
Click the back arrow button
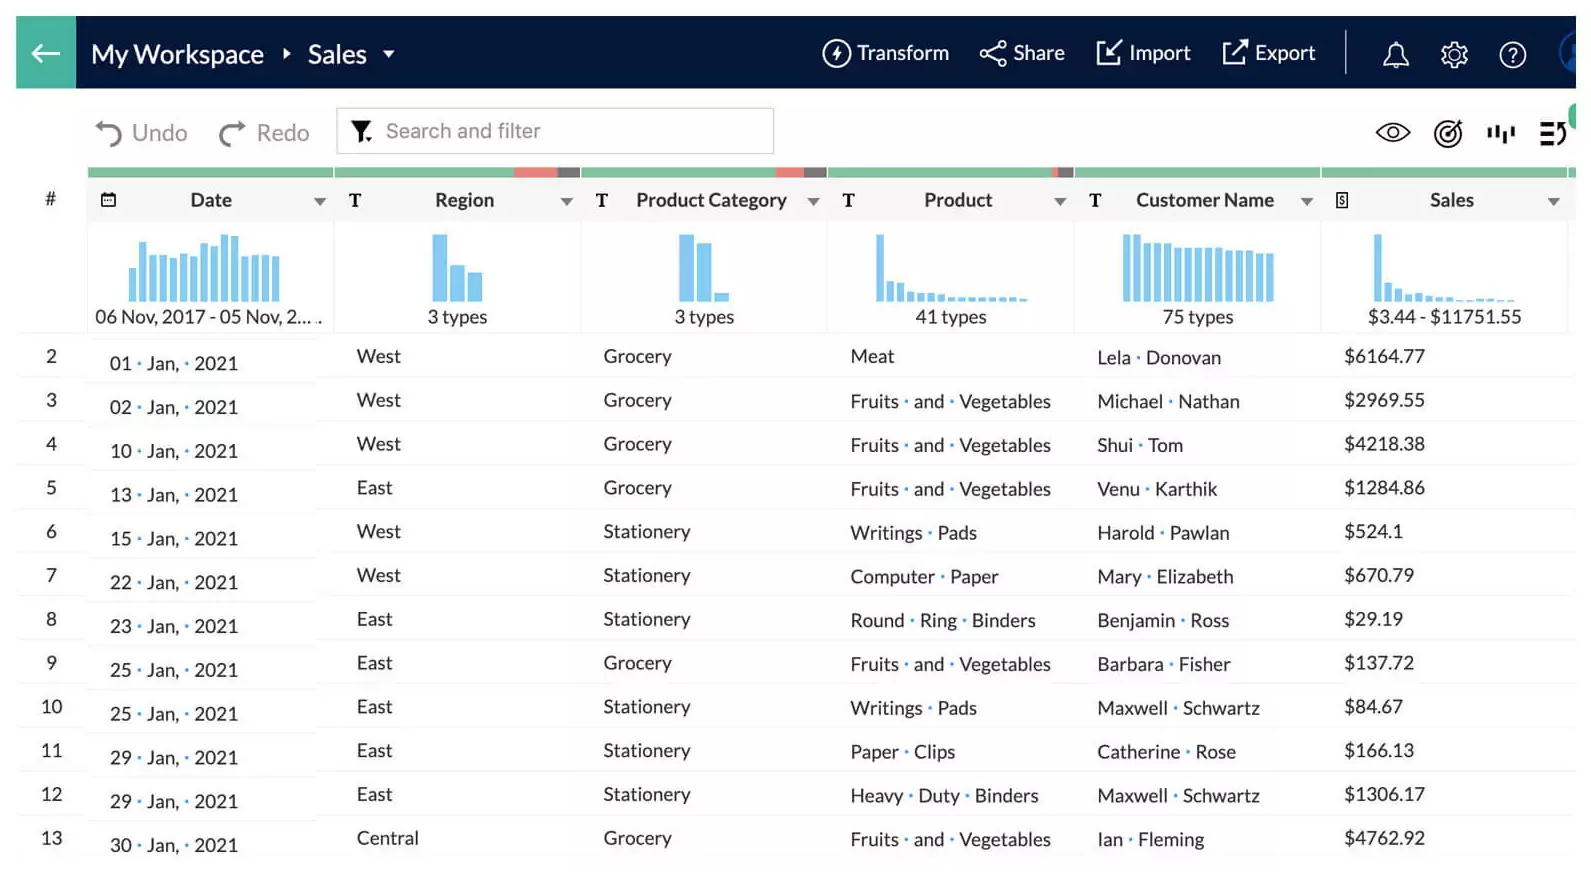(45, 53)
